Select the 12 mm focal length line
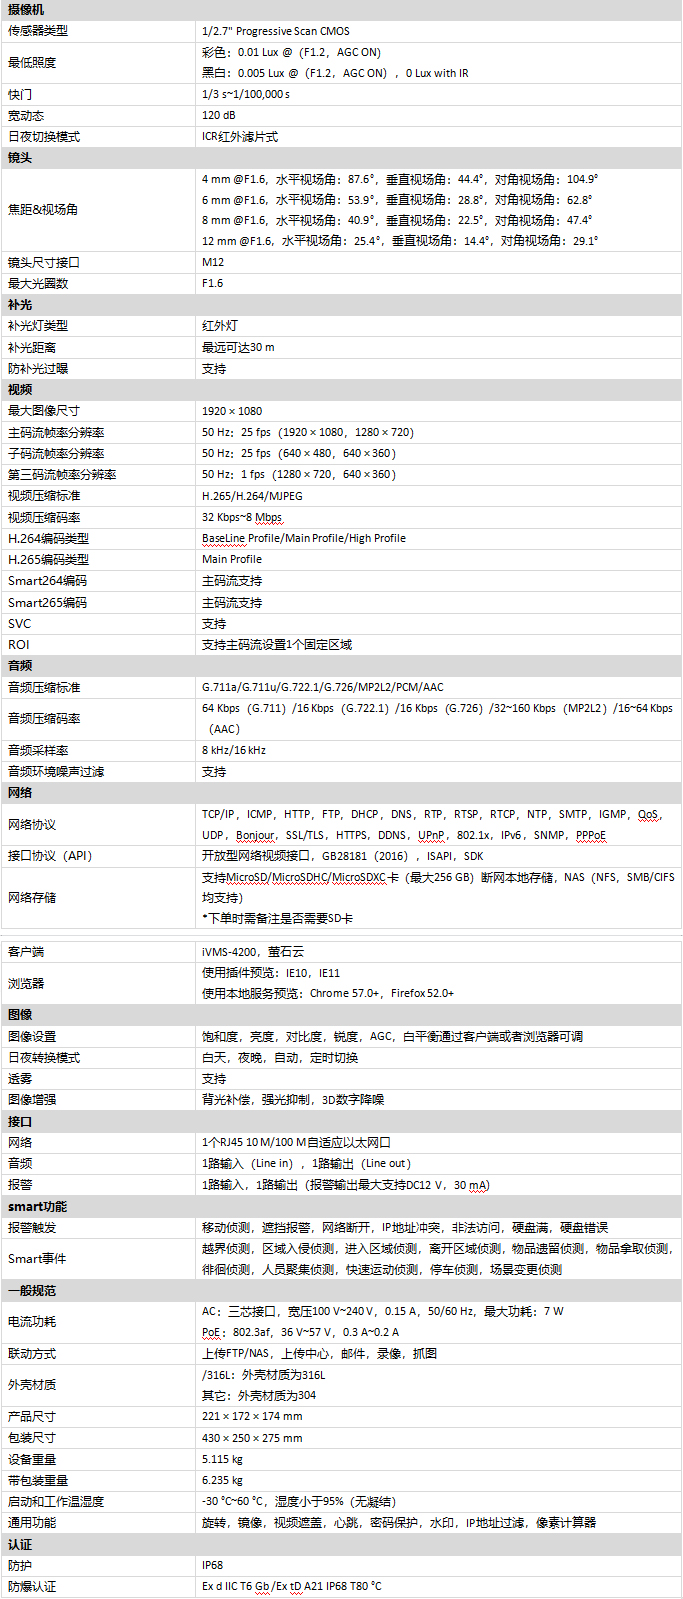The height and width of the screenshot is (1599, 683). 400,241
